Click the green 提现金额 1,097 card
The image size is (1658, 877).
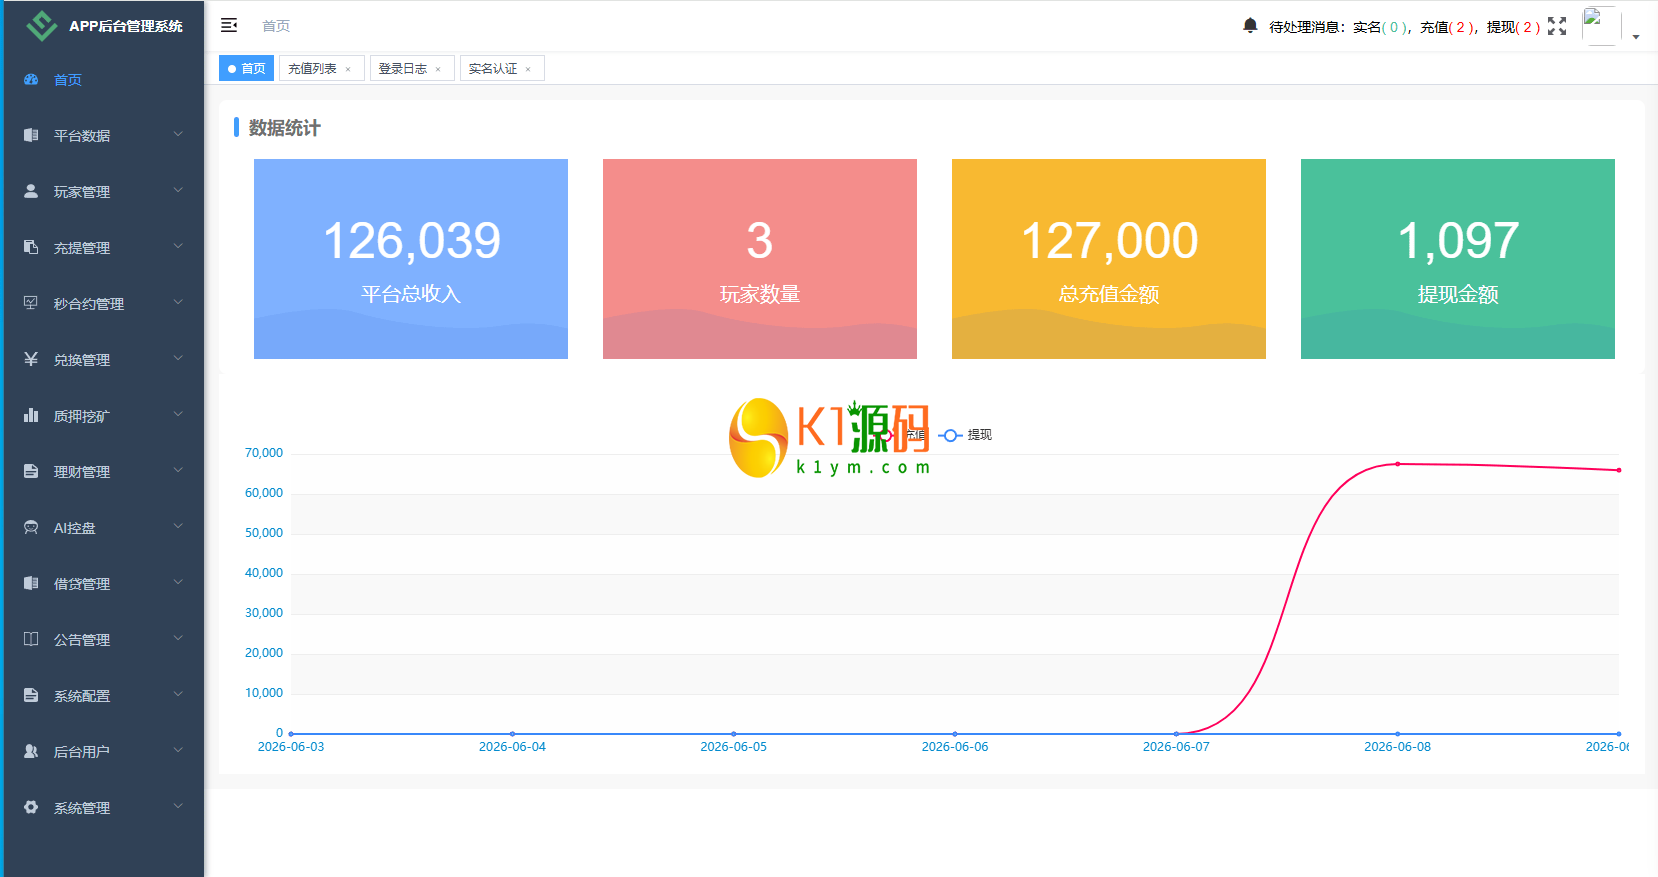1458,259
